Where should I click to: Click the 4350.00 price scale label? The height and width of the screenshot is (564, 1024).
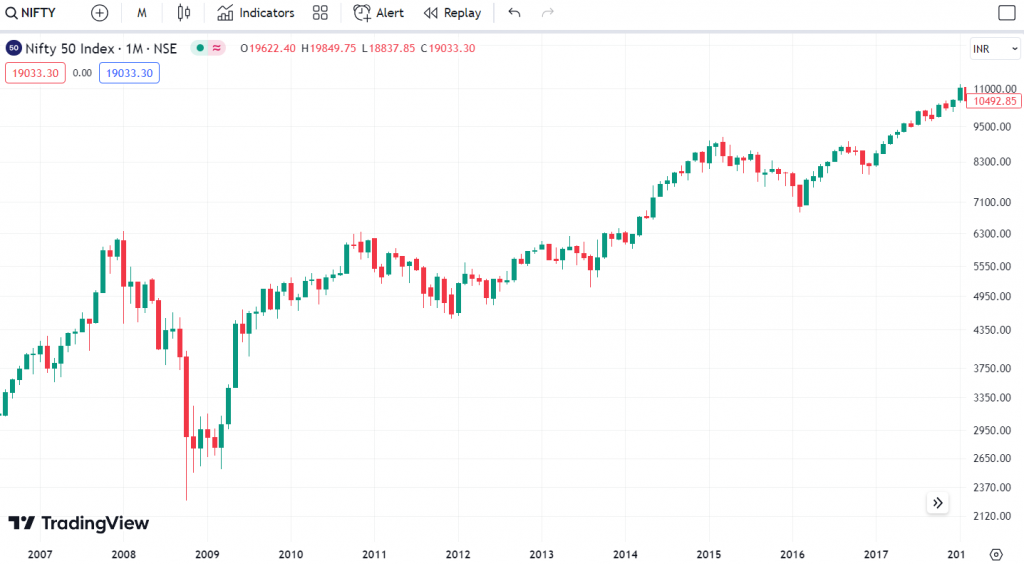(x=992, y=330)
